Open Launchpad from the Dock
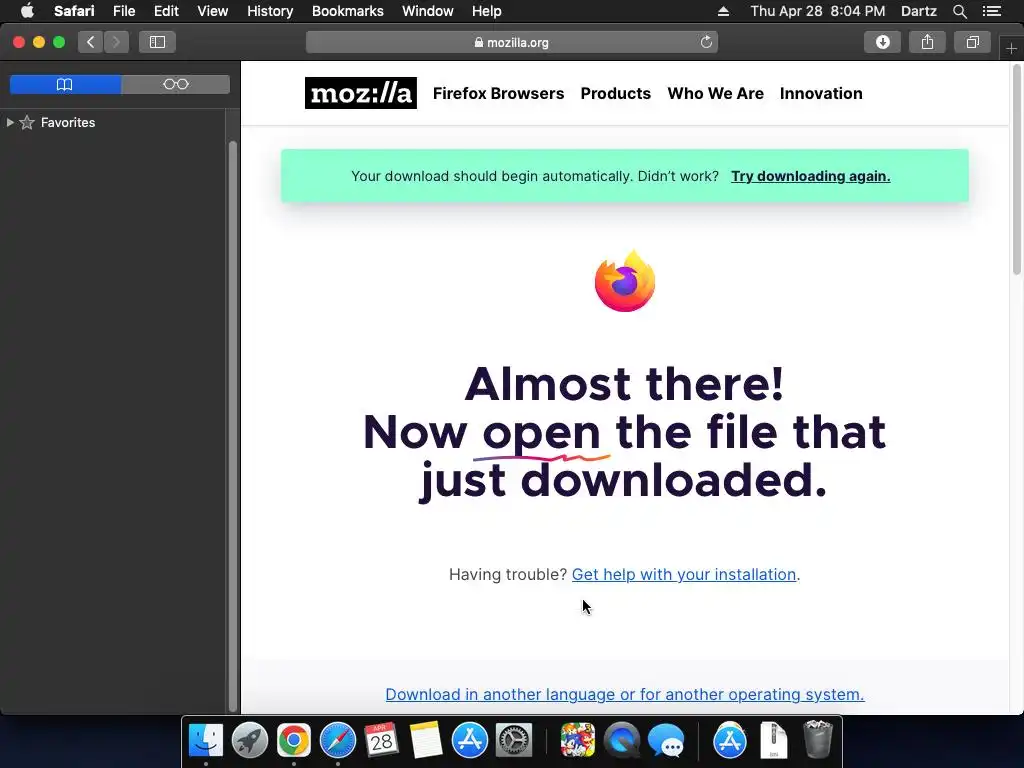The image size is (1024, 768). tap(249, 741)
